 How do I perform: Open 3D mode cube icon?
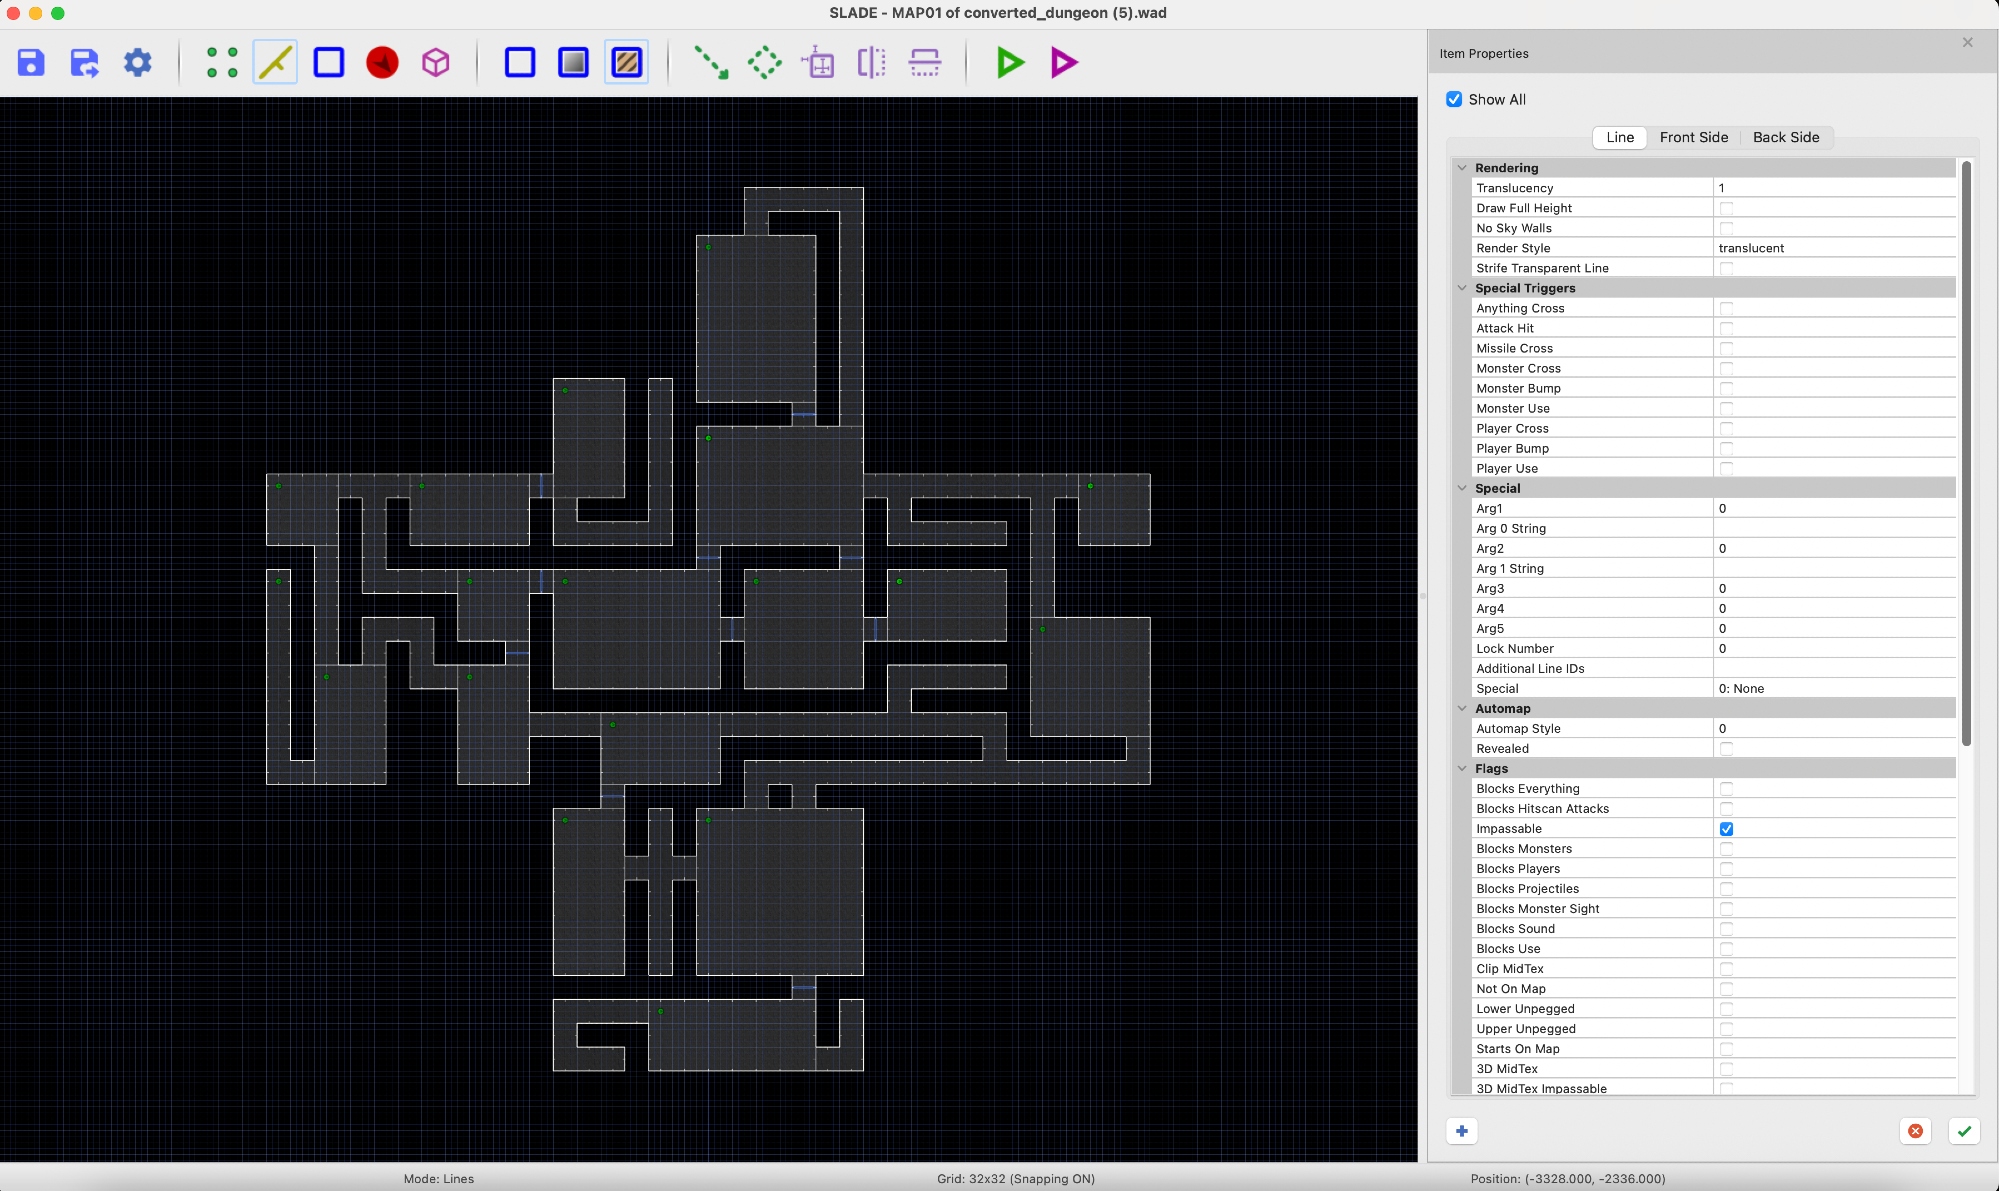pyautogui.click(x=436, y=63)
